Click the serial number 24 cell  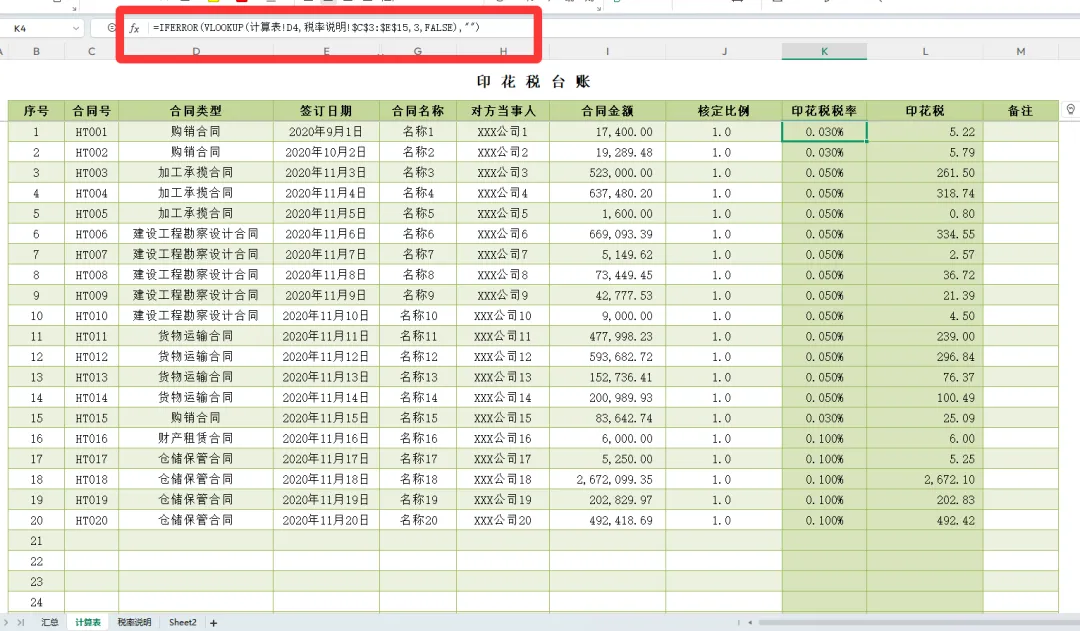click(x=36, y=602)
